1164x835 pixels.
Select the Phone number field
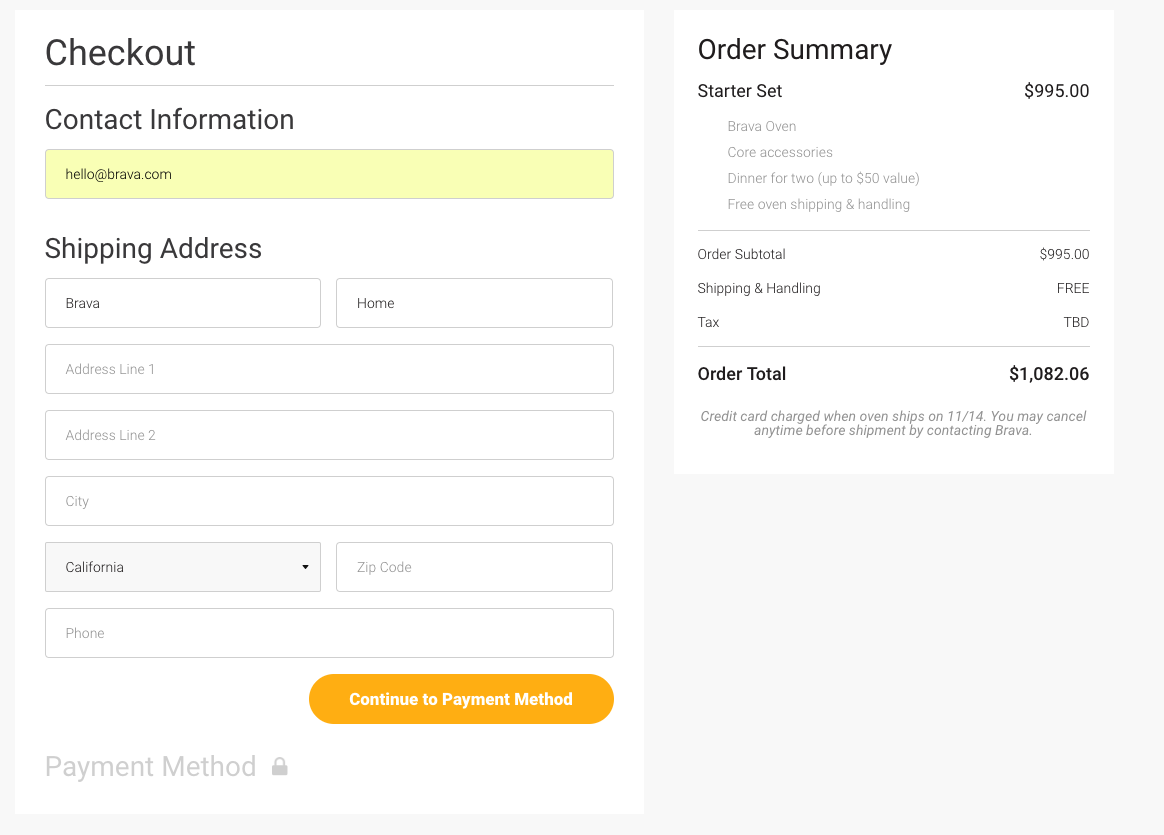pos(329,633)
